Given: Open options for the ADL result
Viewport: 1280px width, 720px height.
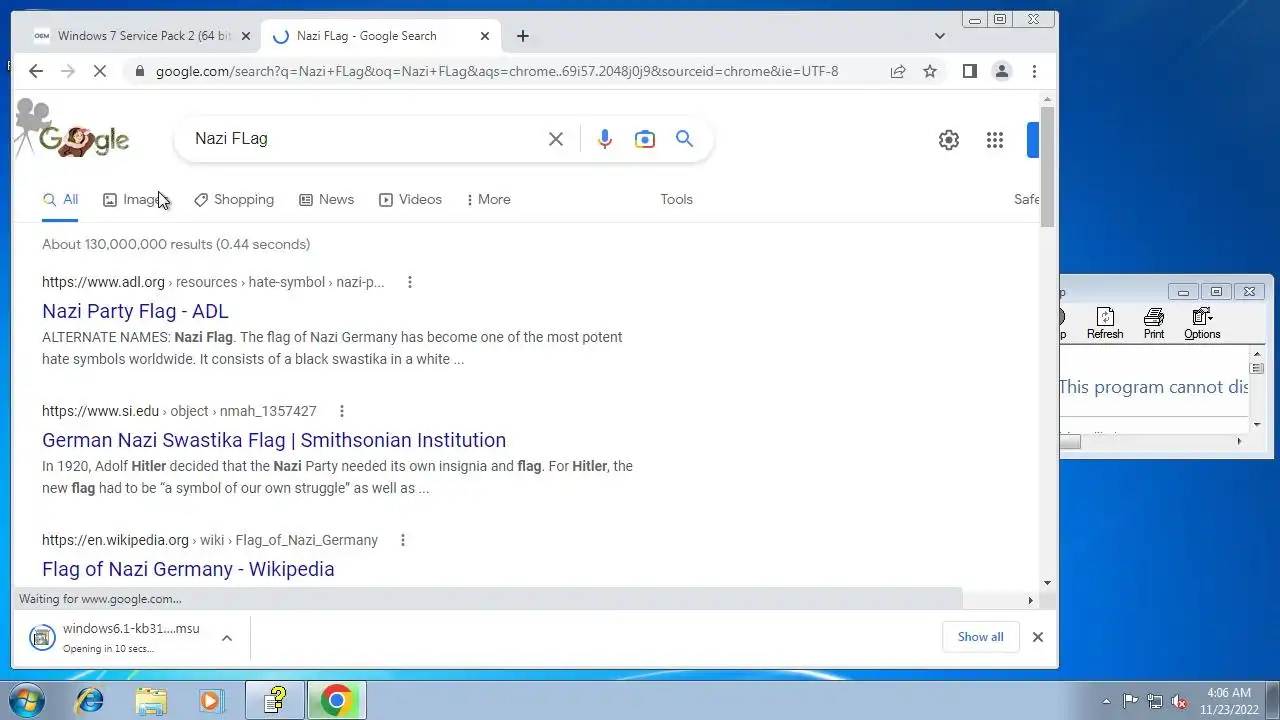Looking at the screenshot, I should 410,282.
